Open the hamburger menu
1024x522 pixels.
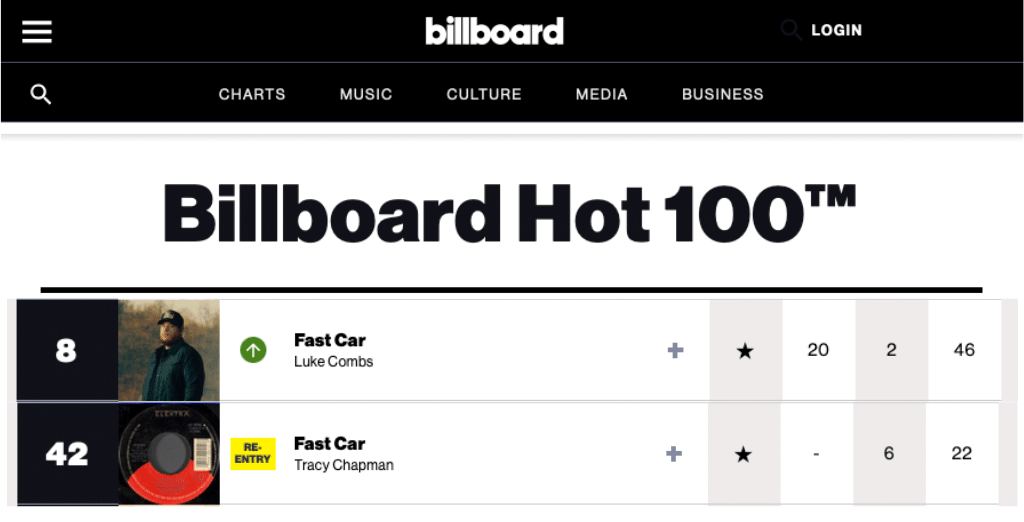point(37,32)
